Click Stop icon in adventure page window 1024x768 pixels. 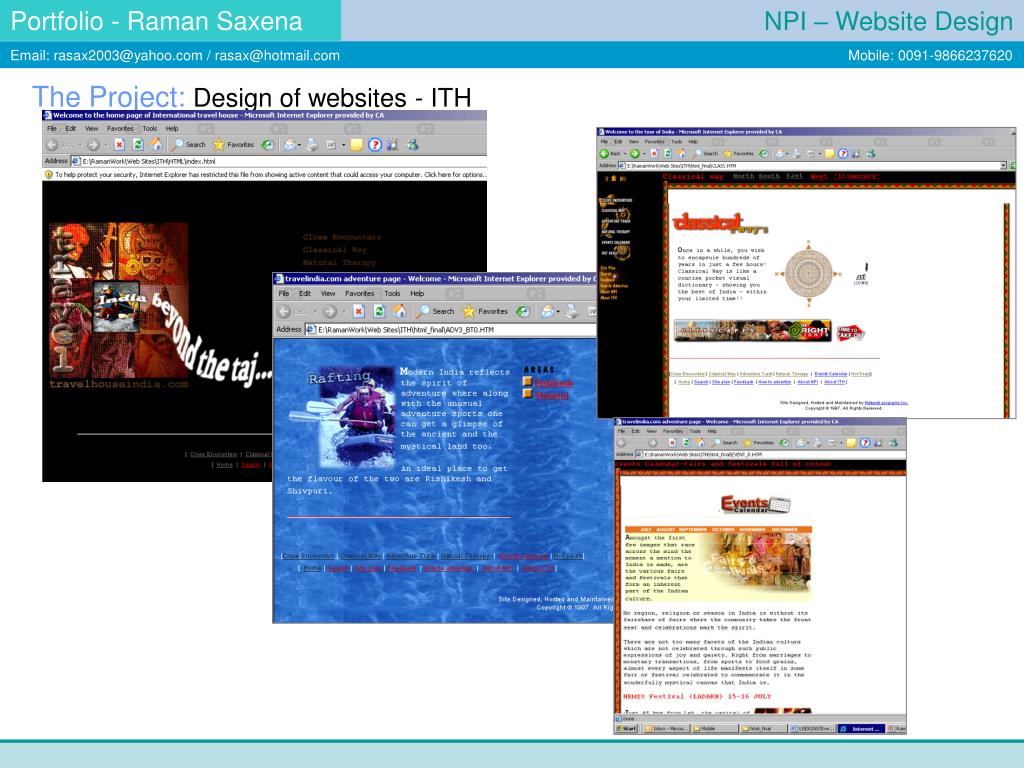point(358,312)
